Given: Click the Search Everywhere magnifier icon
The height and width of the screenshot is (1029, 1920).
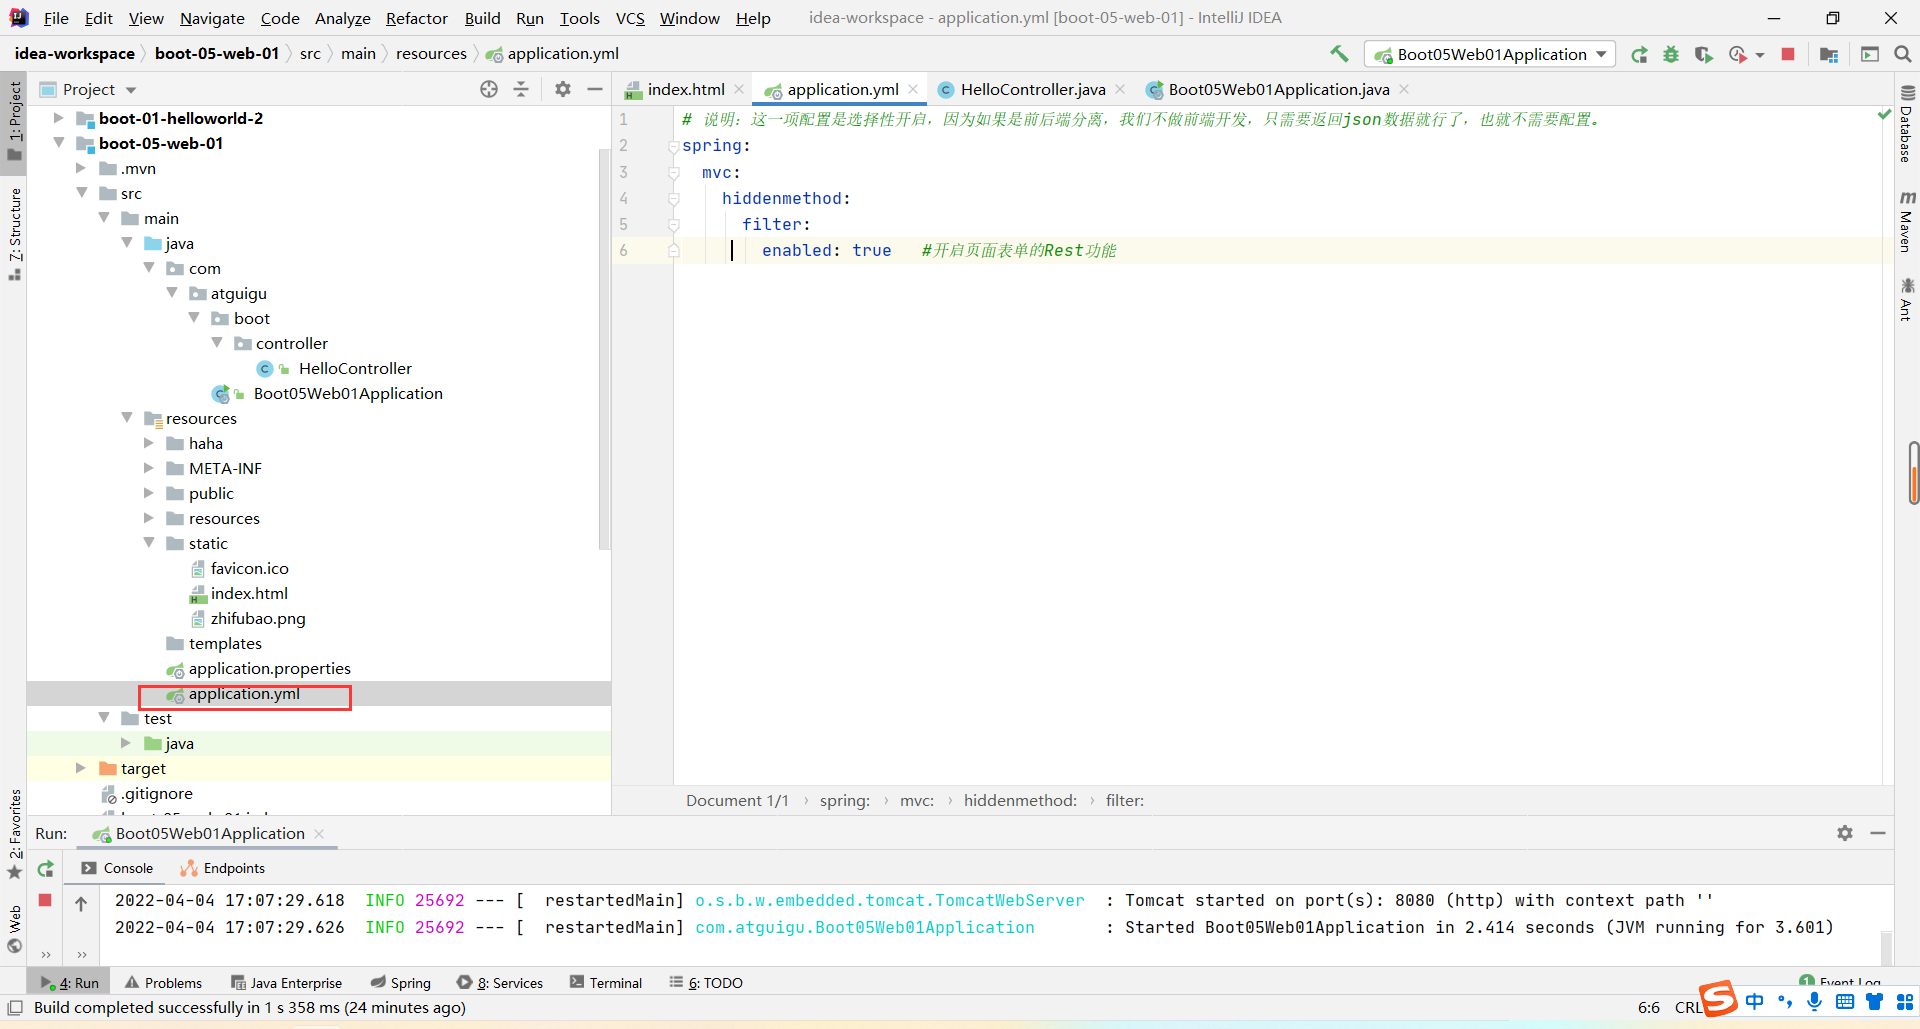Looking at the screenshot, I should point(1903,55).
